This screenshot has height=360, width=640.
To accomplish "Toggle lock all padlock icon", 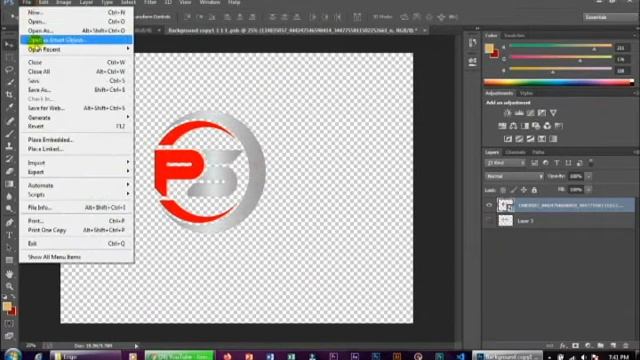I will [534, 190].
